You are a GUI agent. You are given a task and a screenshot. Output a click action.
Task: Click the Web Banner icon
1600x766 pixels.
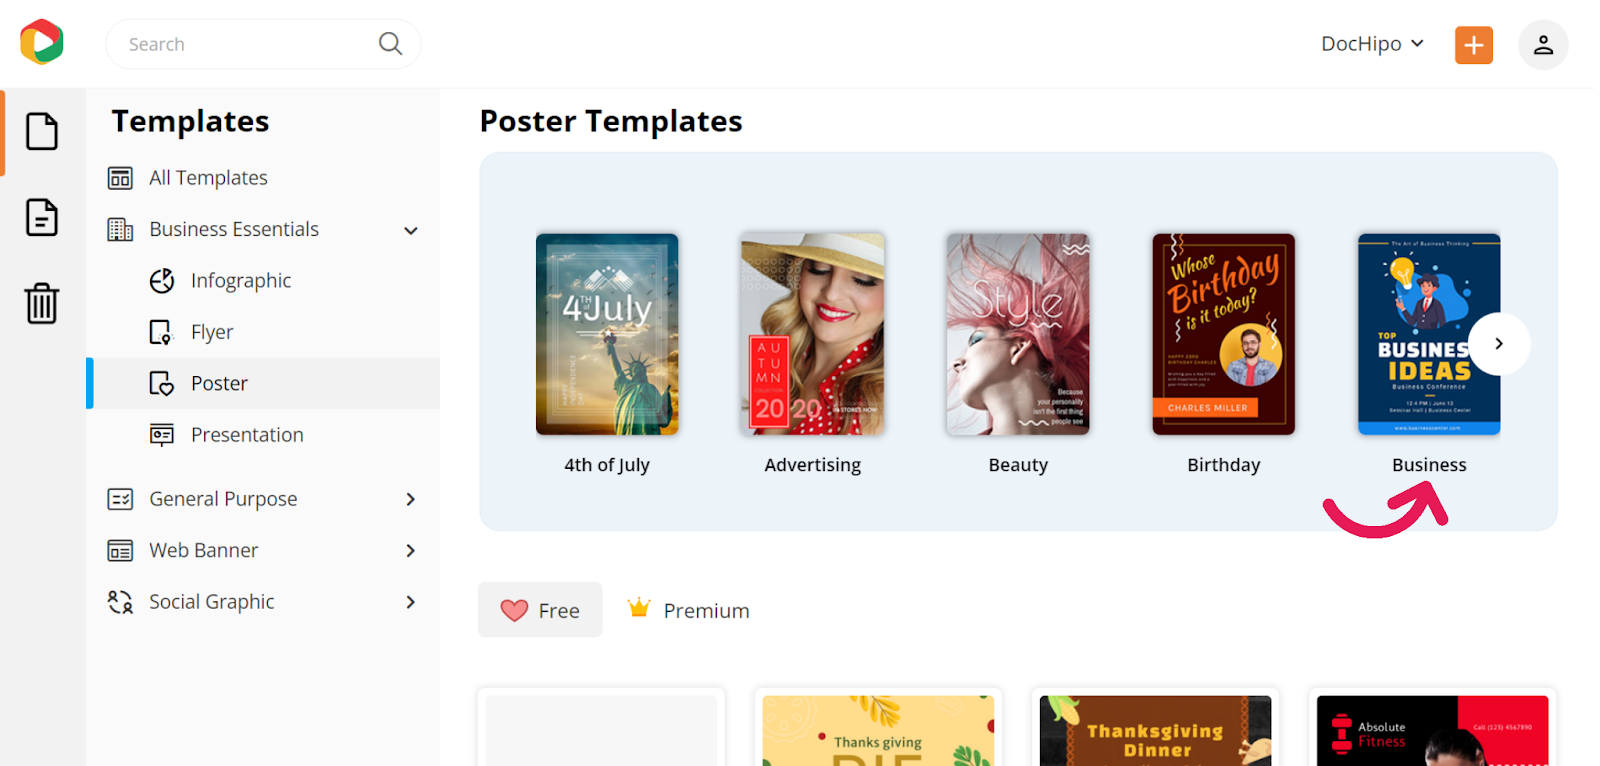(x=120, y=551)
